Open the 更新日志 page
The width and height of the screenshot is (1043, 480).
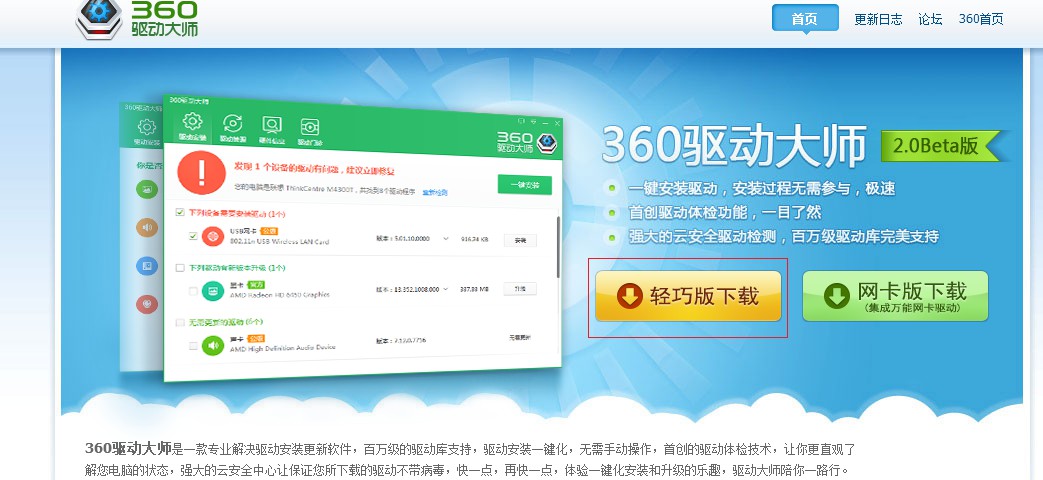tap(878, 19)
